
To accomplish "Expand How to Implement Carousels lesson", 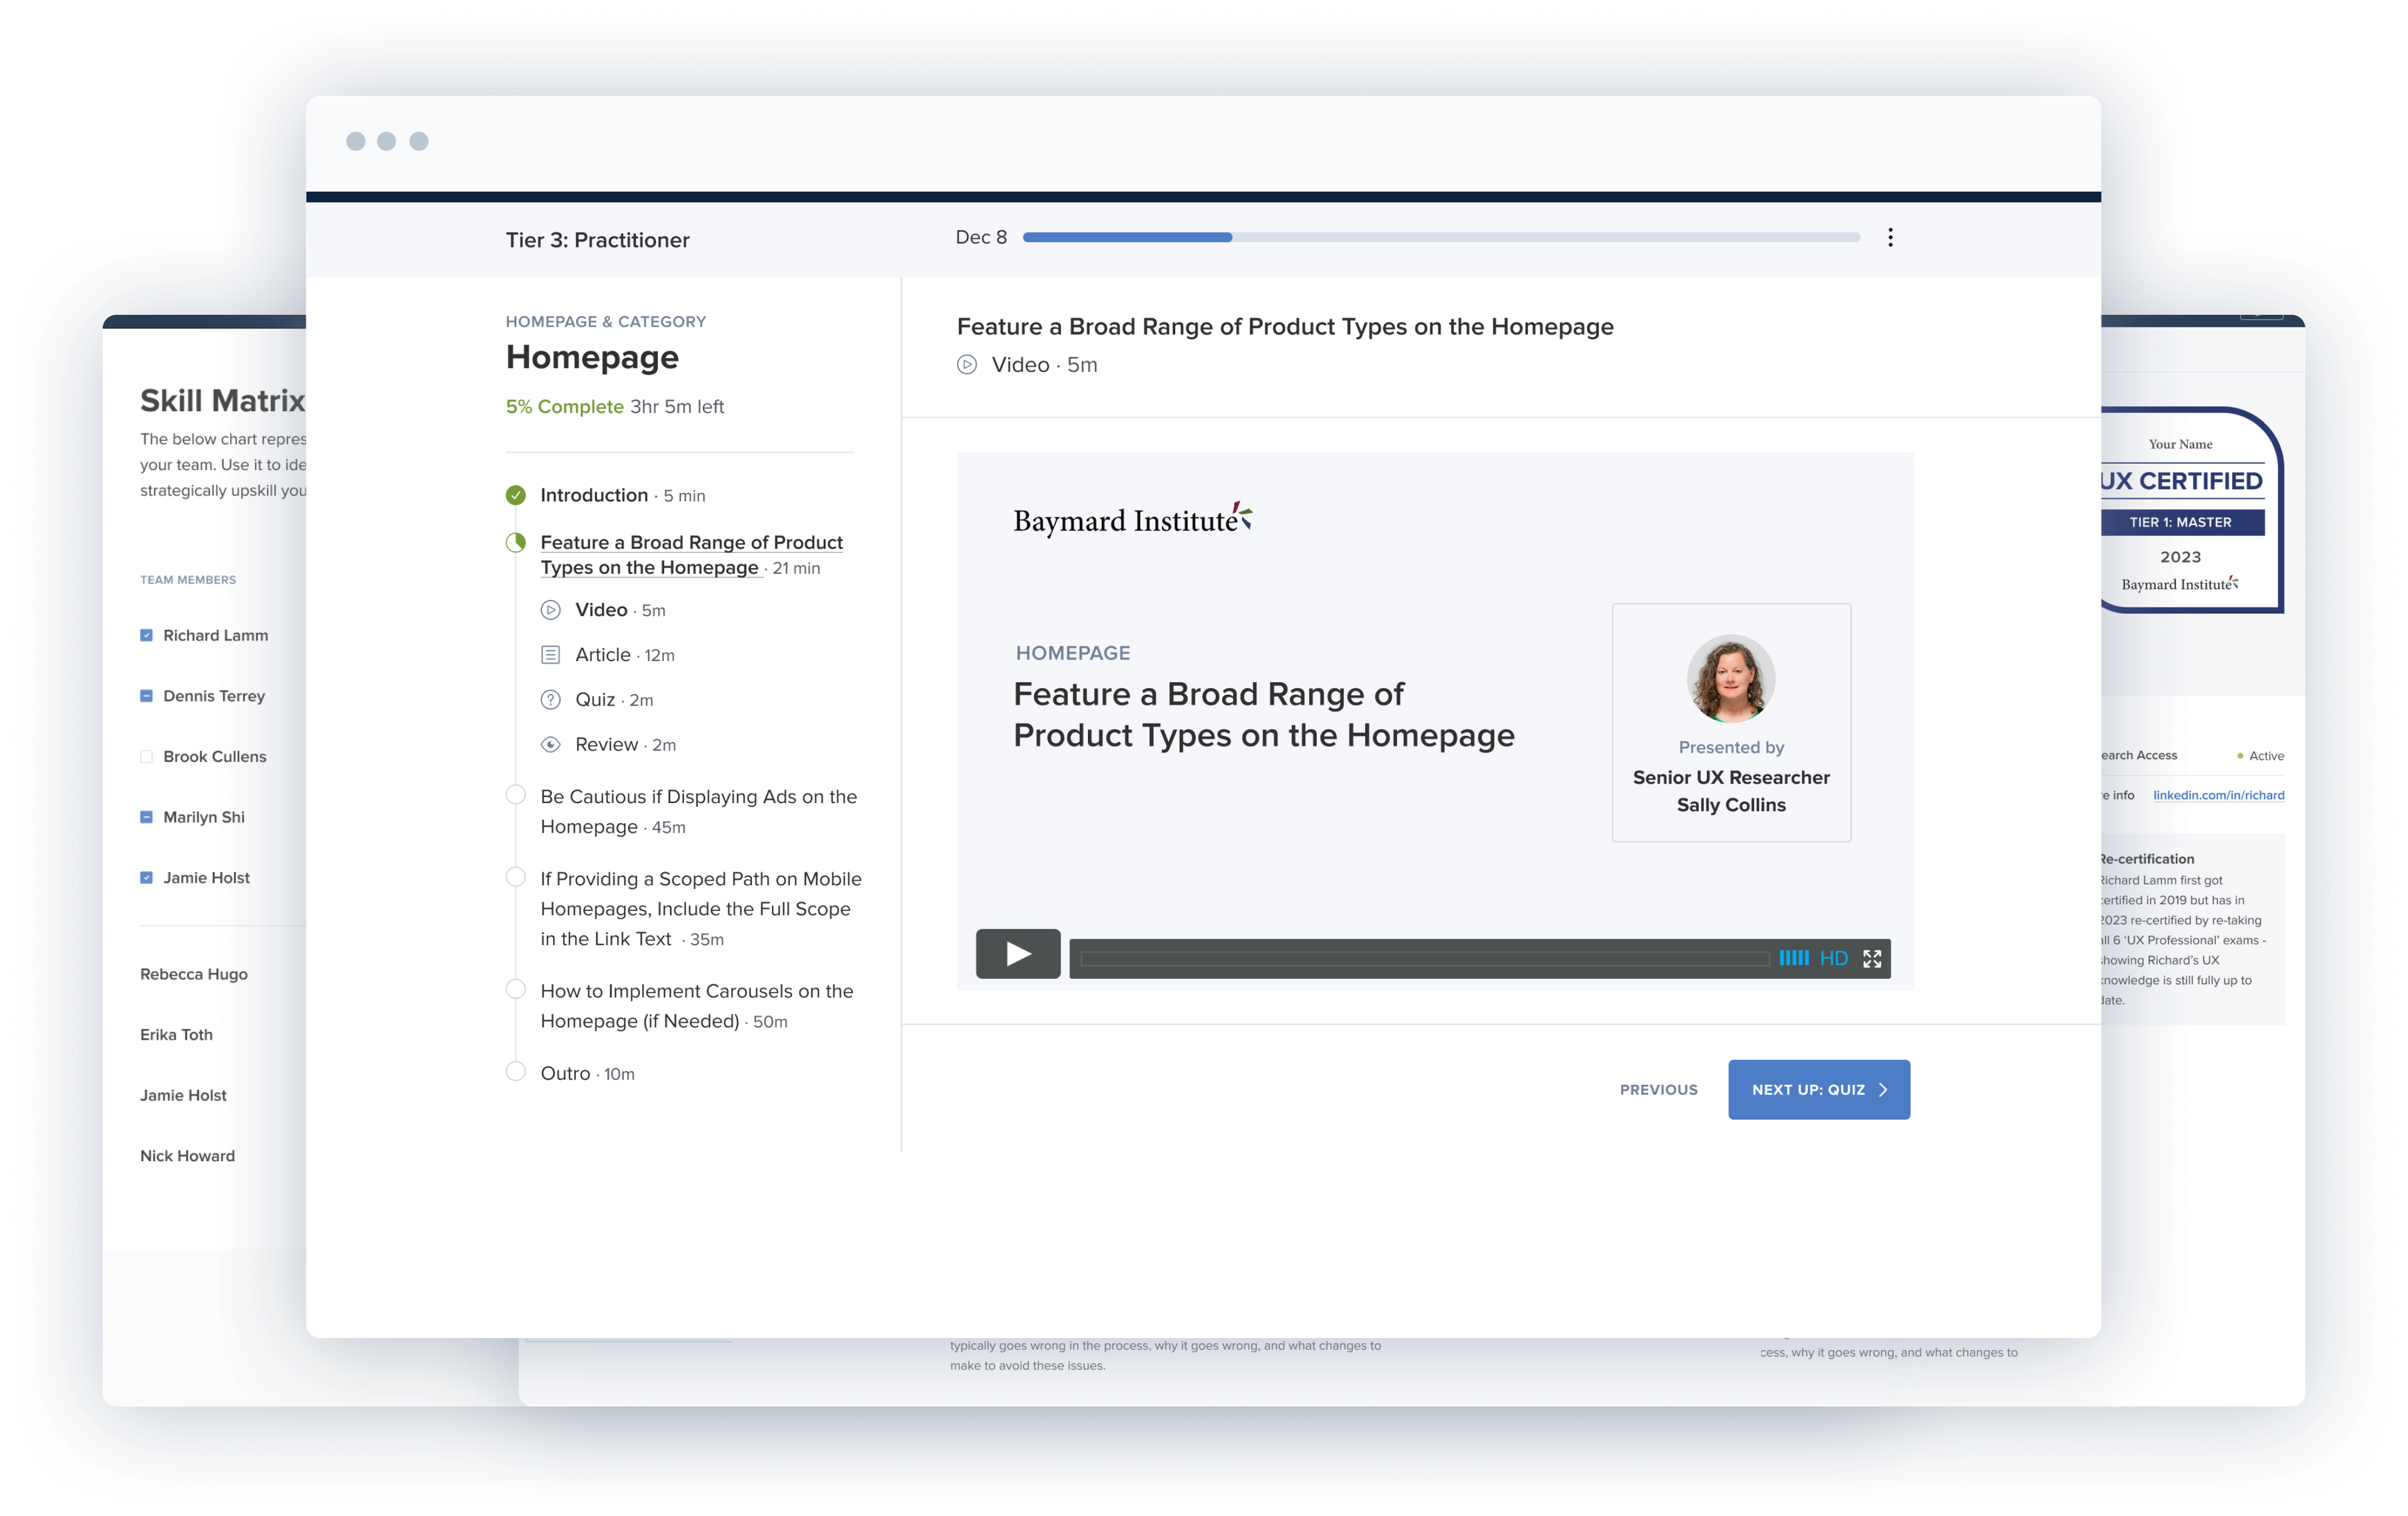I will click(x=696, y=991).
